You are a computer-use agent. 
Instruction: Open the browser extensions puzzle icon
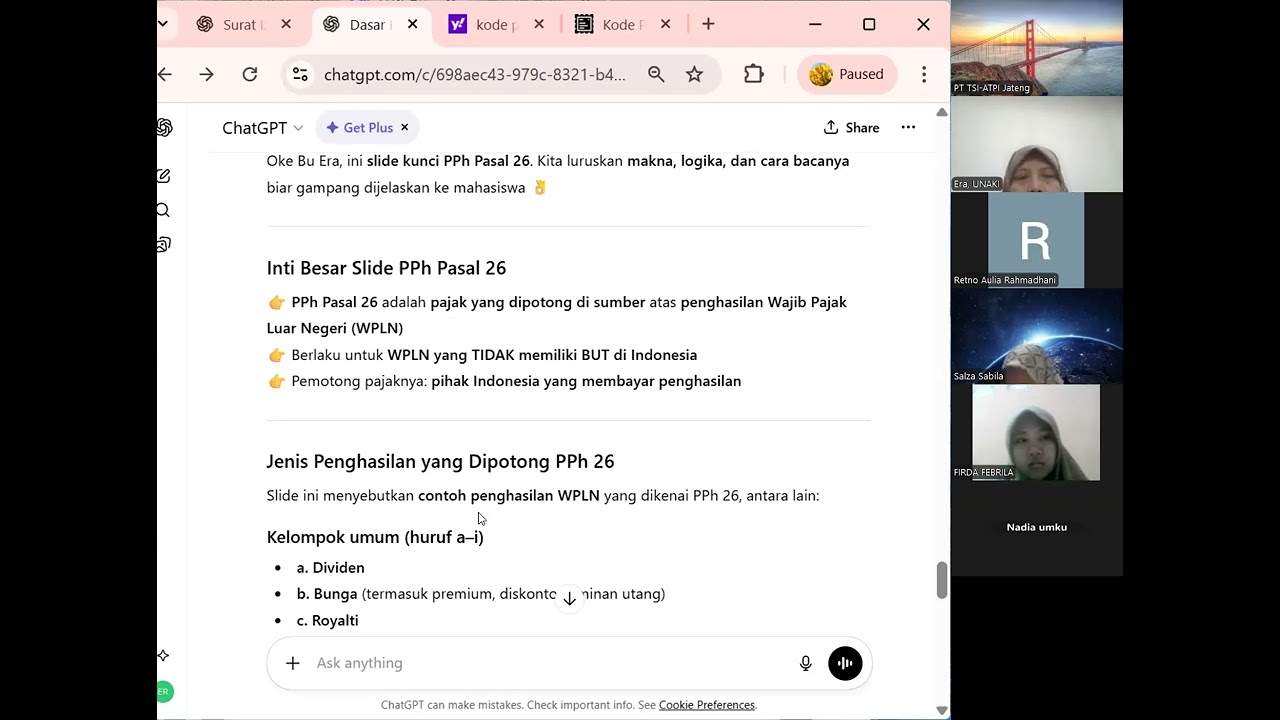[753, 74]
